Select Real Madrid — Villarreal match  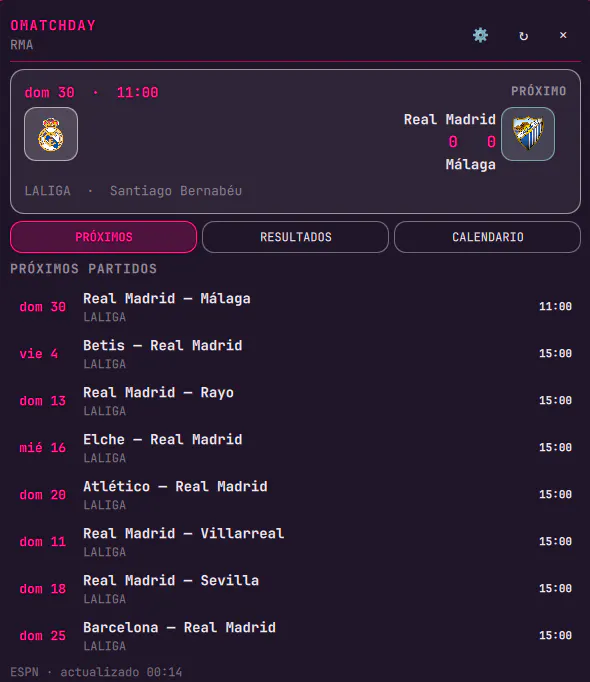click(x=295, y=542)
